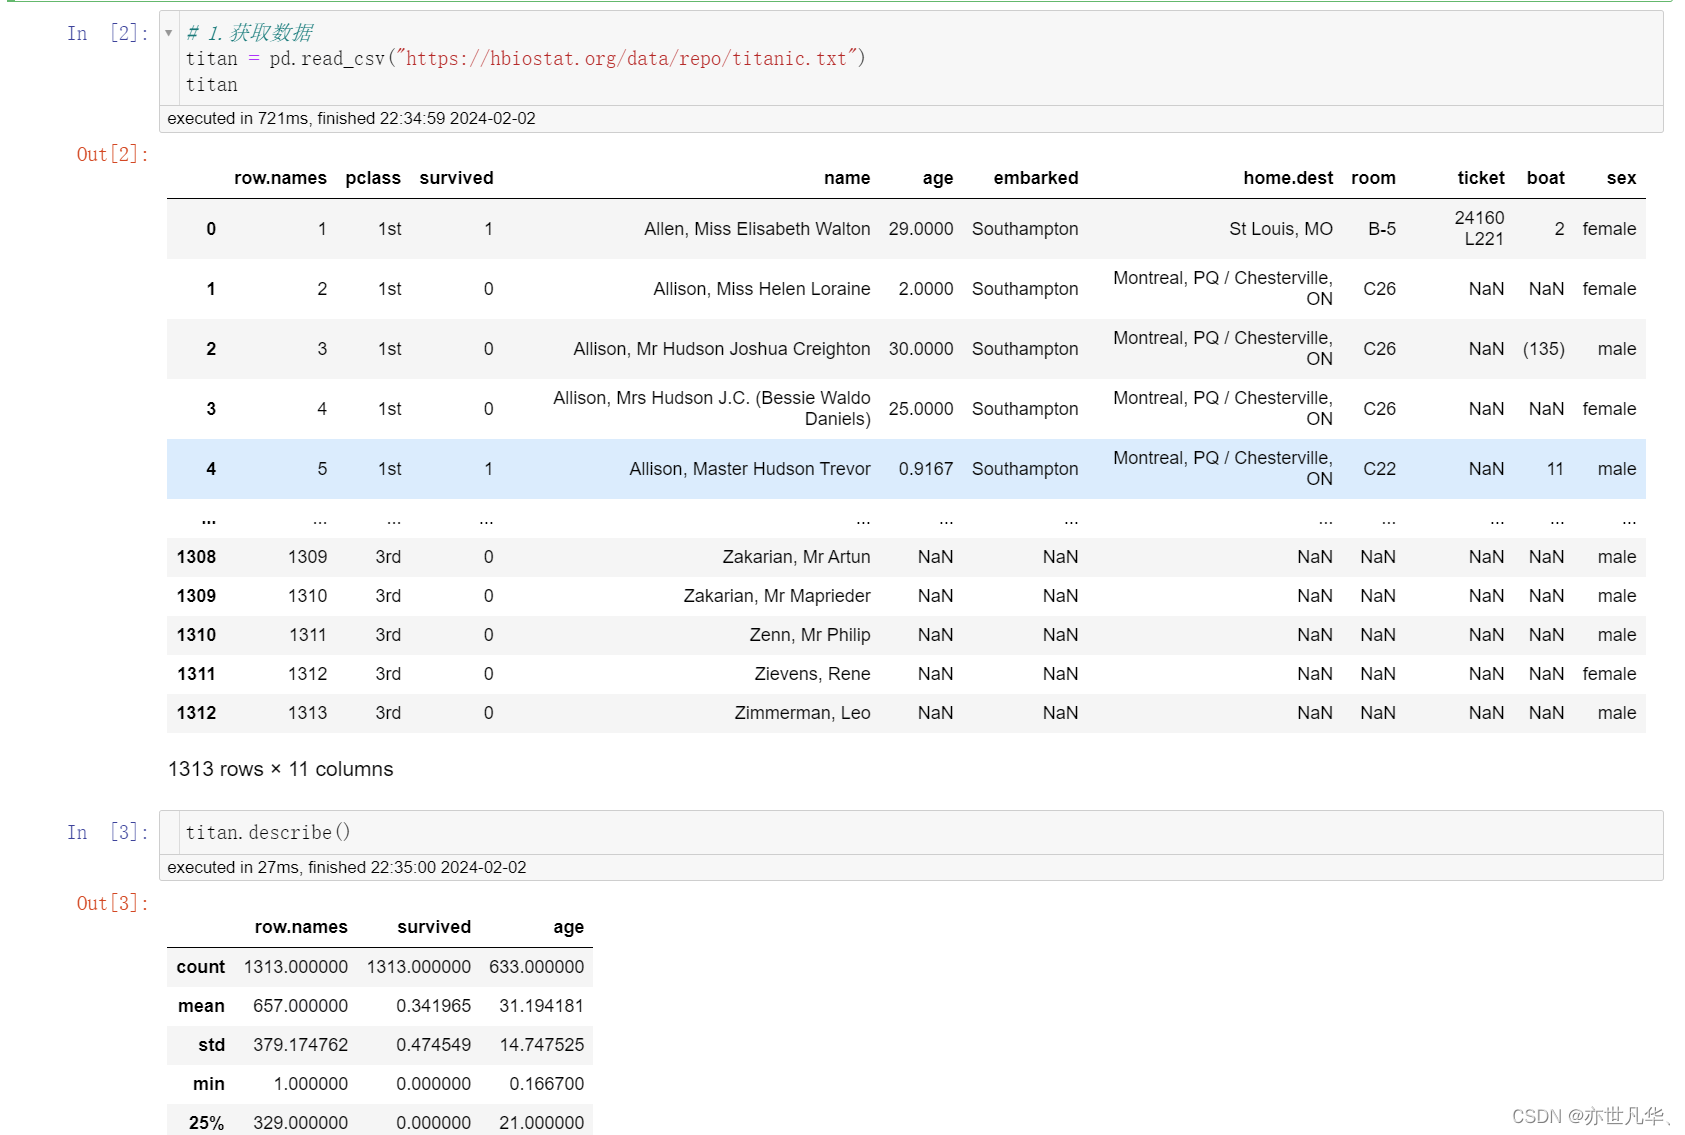The image size is (1685, 1135).
Task: Click the name Zimmerman, Leo
Action: point(802,713)
